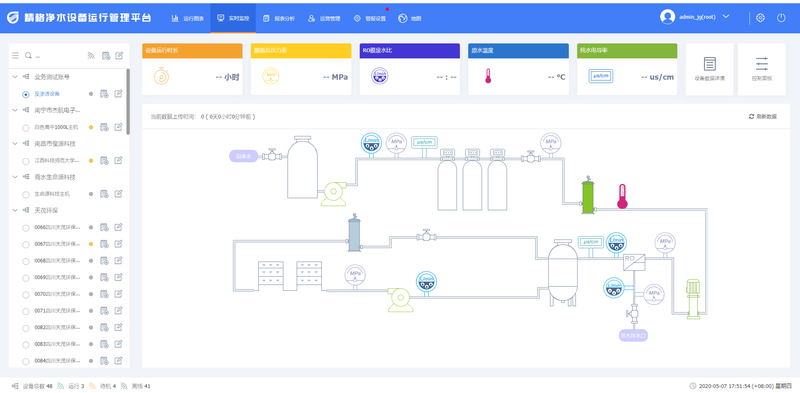Click the edit icon for 反渗透设备

coord(118,93)
